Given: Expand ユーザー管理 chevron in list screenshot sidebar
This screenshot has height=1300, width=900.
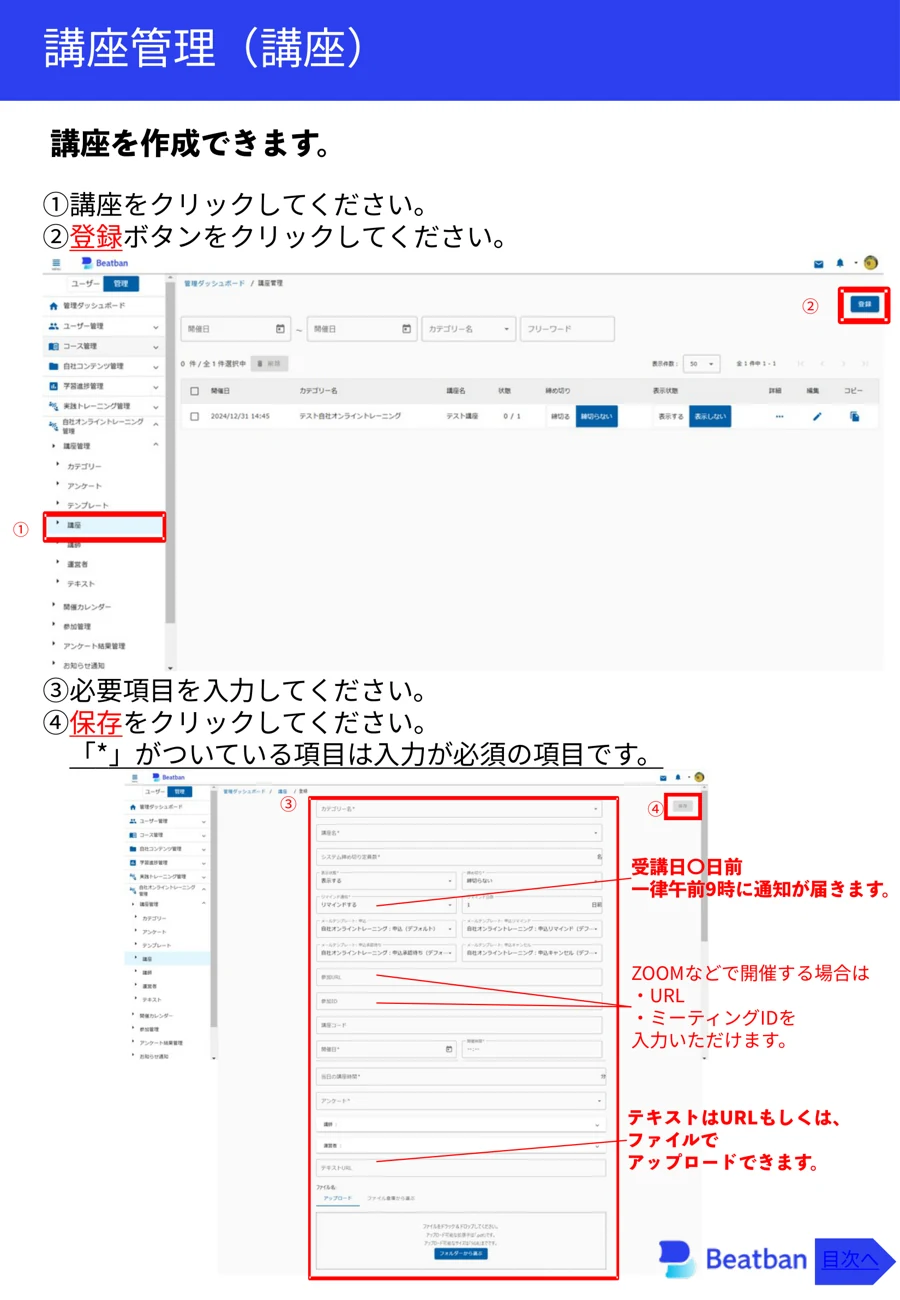Looking at the screenshot, I should pos(156,326).
